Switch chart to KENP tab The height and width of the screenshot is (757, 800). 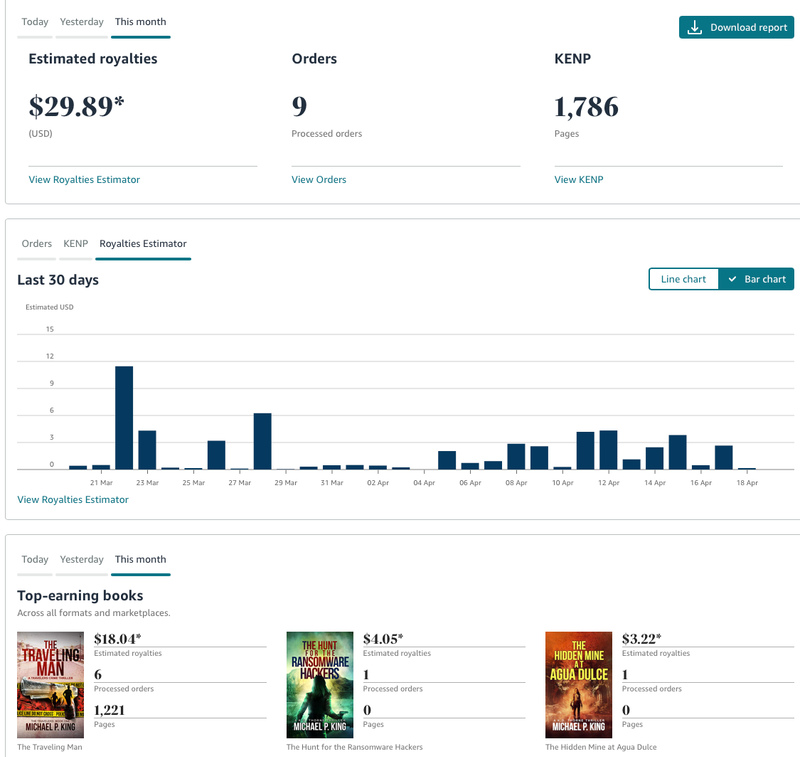click(76, 244)
